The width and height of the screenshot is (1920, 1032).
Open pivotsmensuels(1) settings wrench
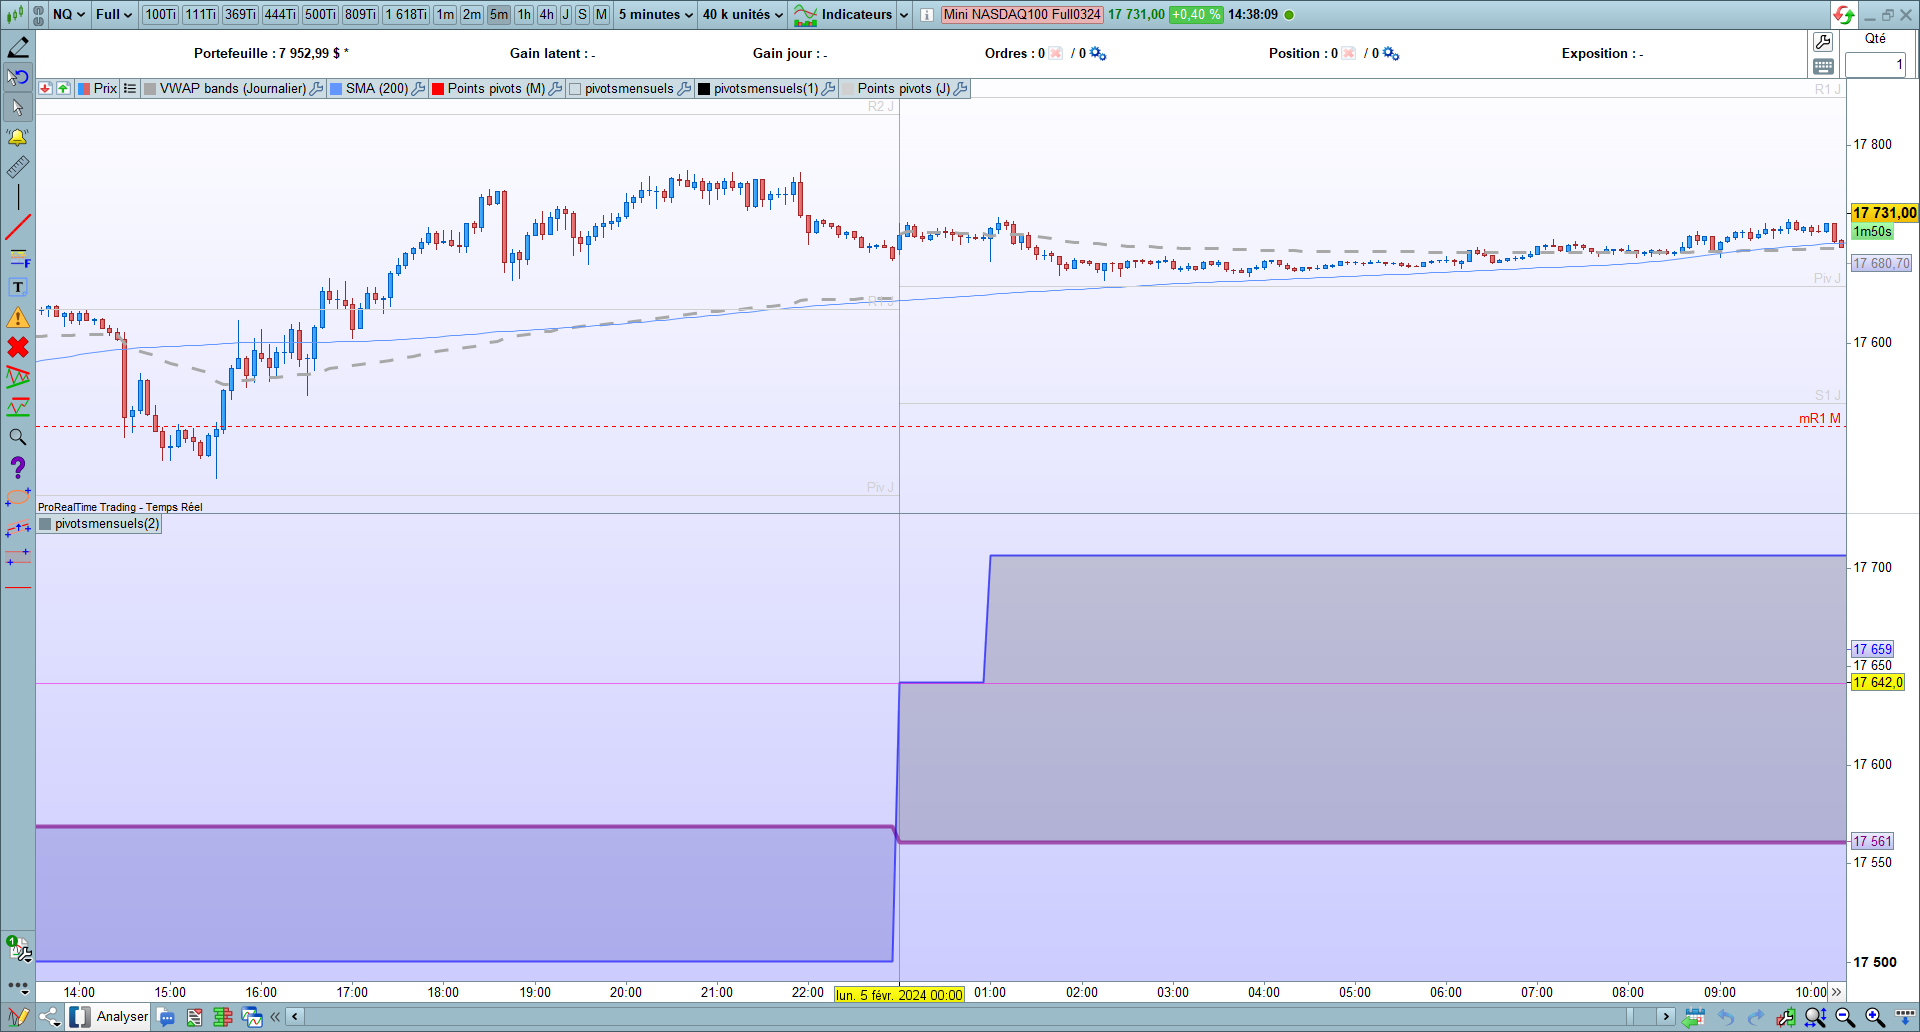829,89
